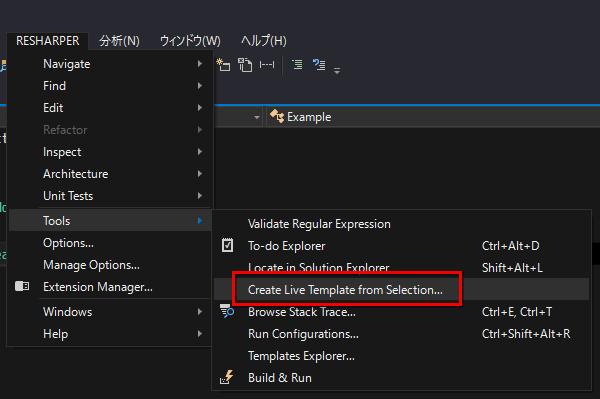Click the indent lines toolbar icon
Image resolution: width=600 pixels, height=399 pixels.
tap(297, 64)
